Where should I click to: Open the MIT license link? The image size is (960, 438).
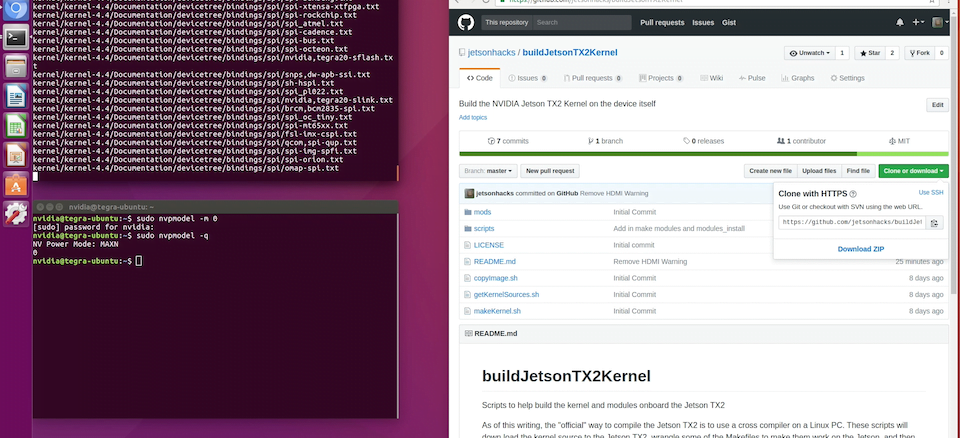[899, 141]
